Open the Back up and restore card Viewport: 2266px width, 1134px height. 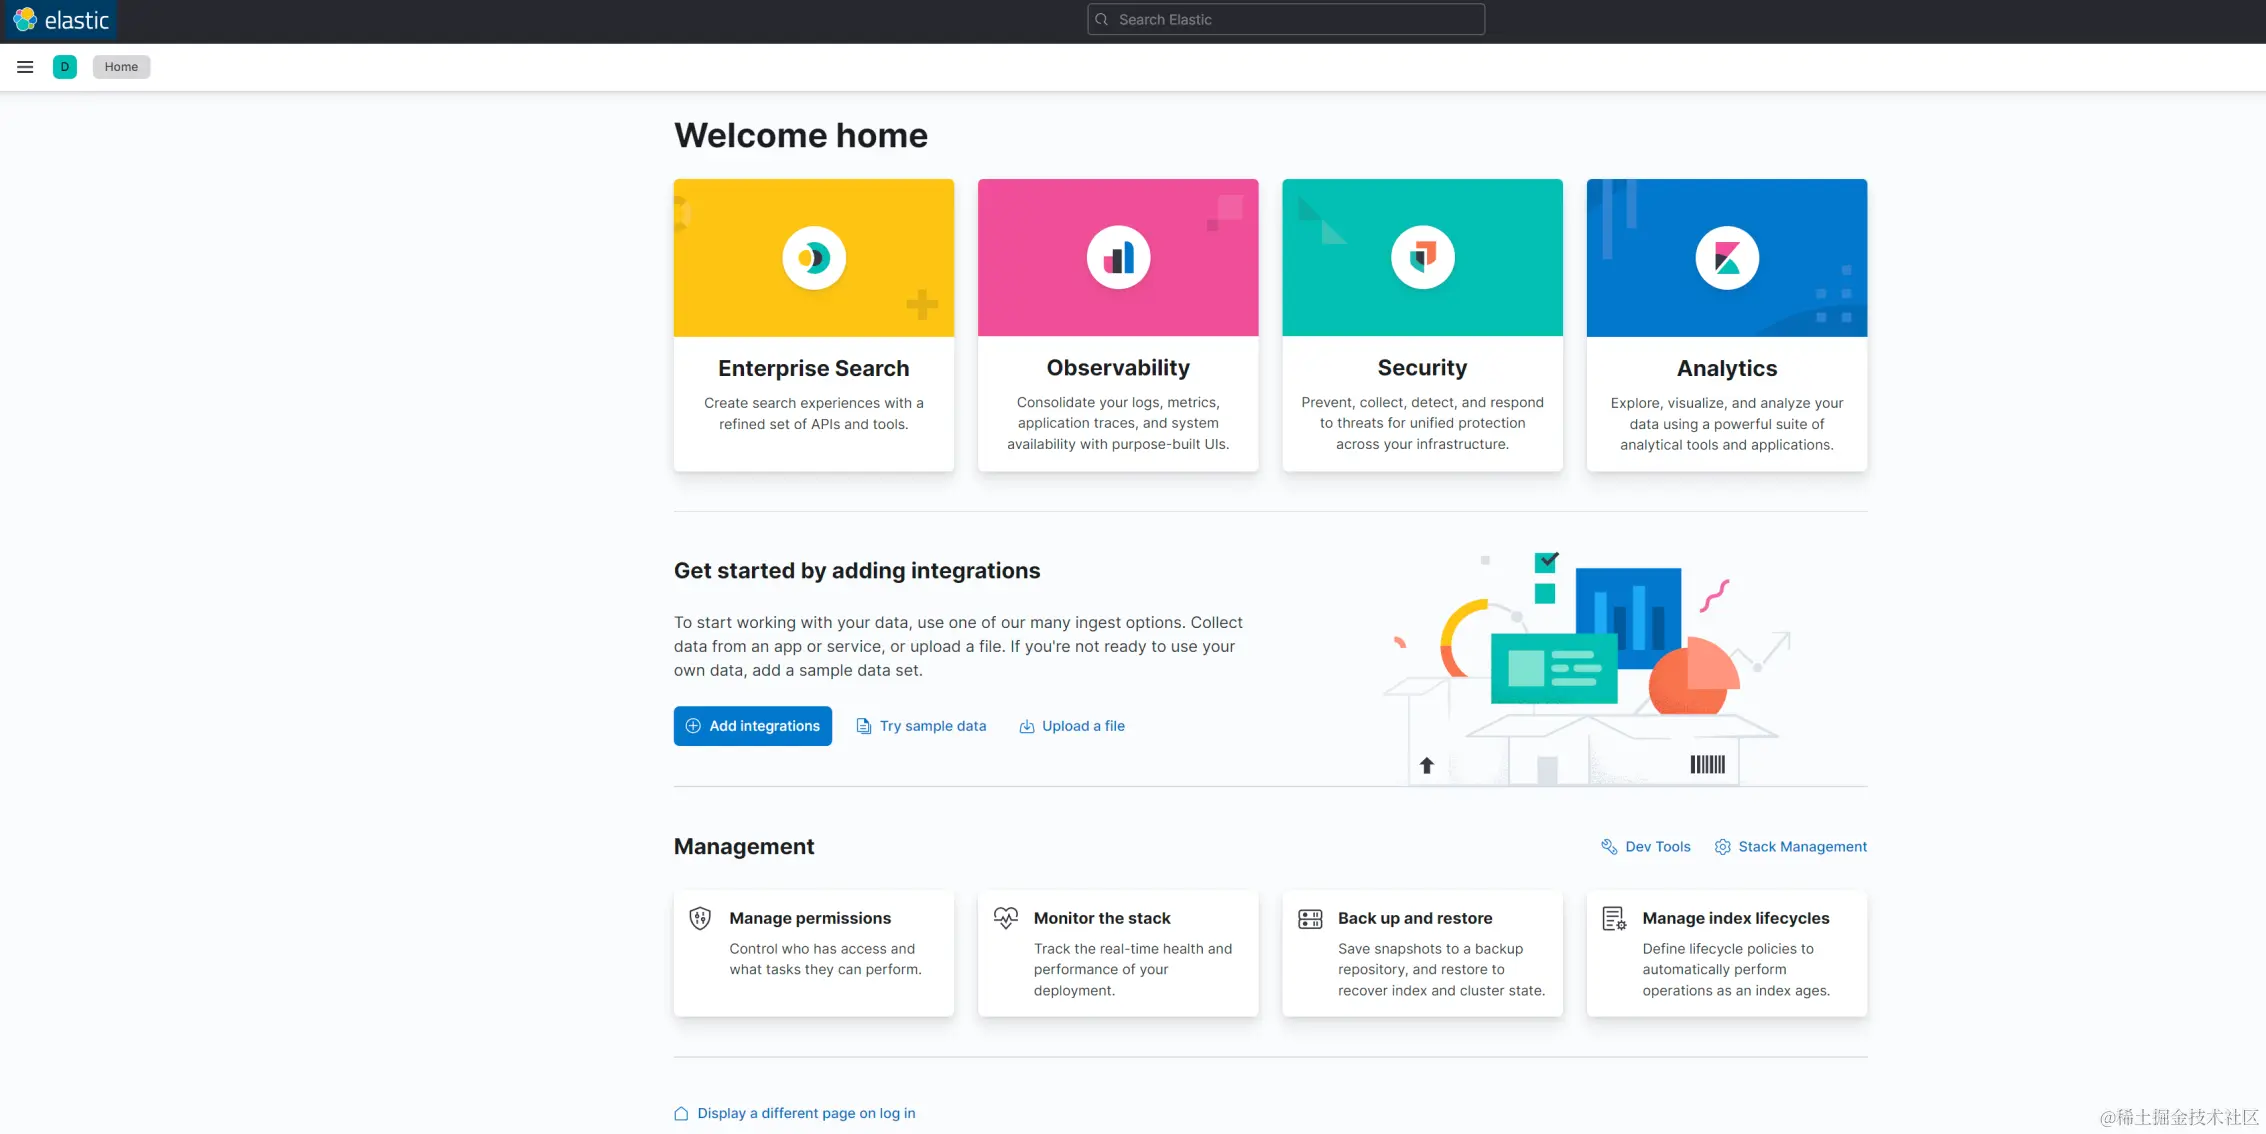point(1422,954)
